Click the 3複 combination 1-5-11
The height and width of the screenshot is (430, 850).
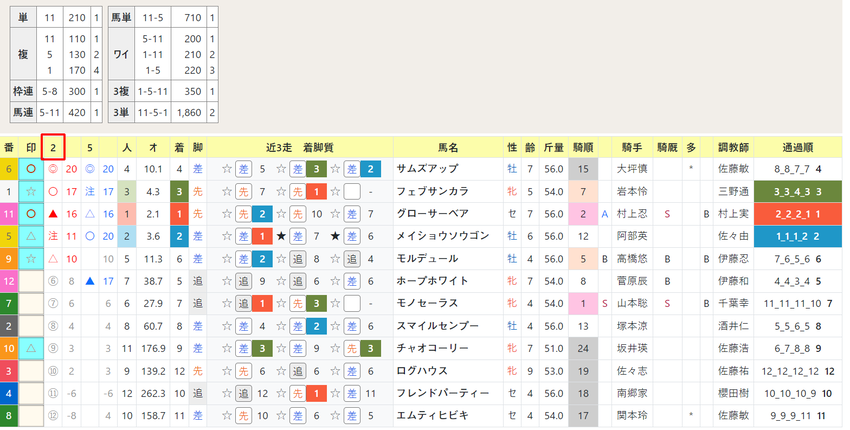[152, 92]
